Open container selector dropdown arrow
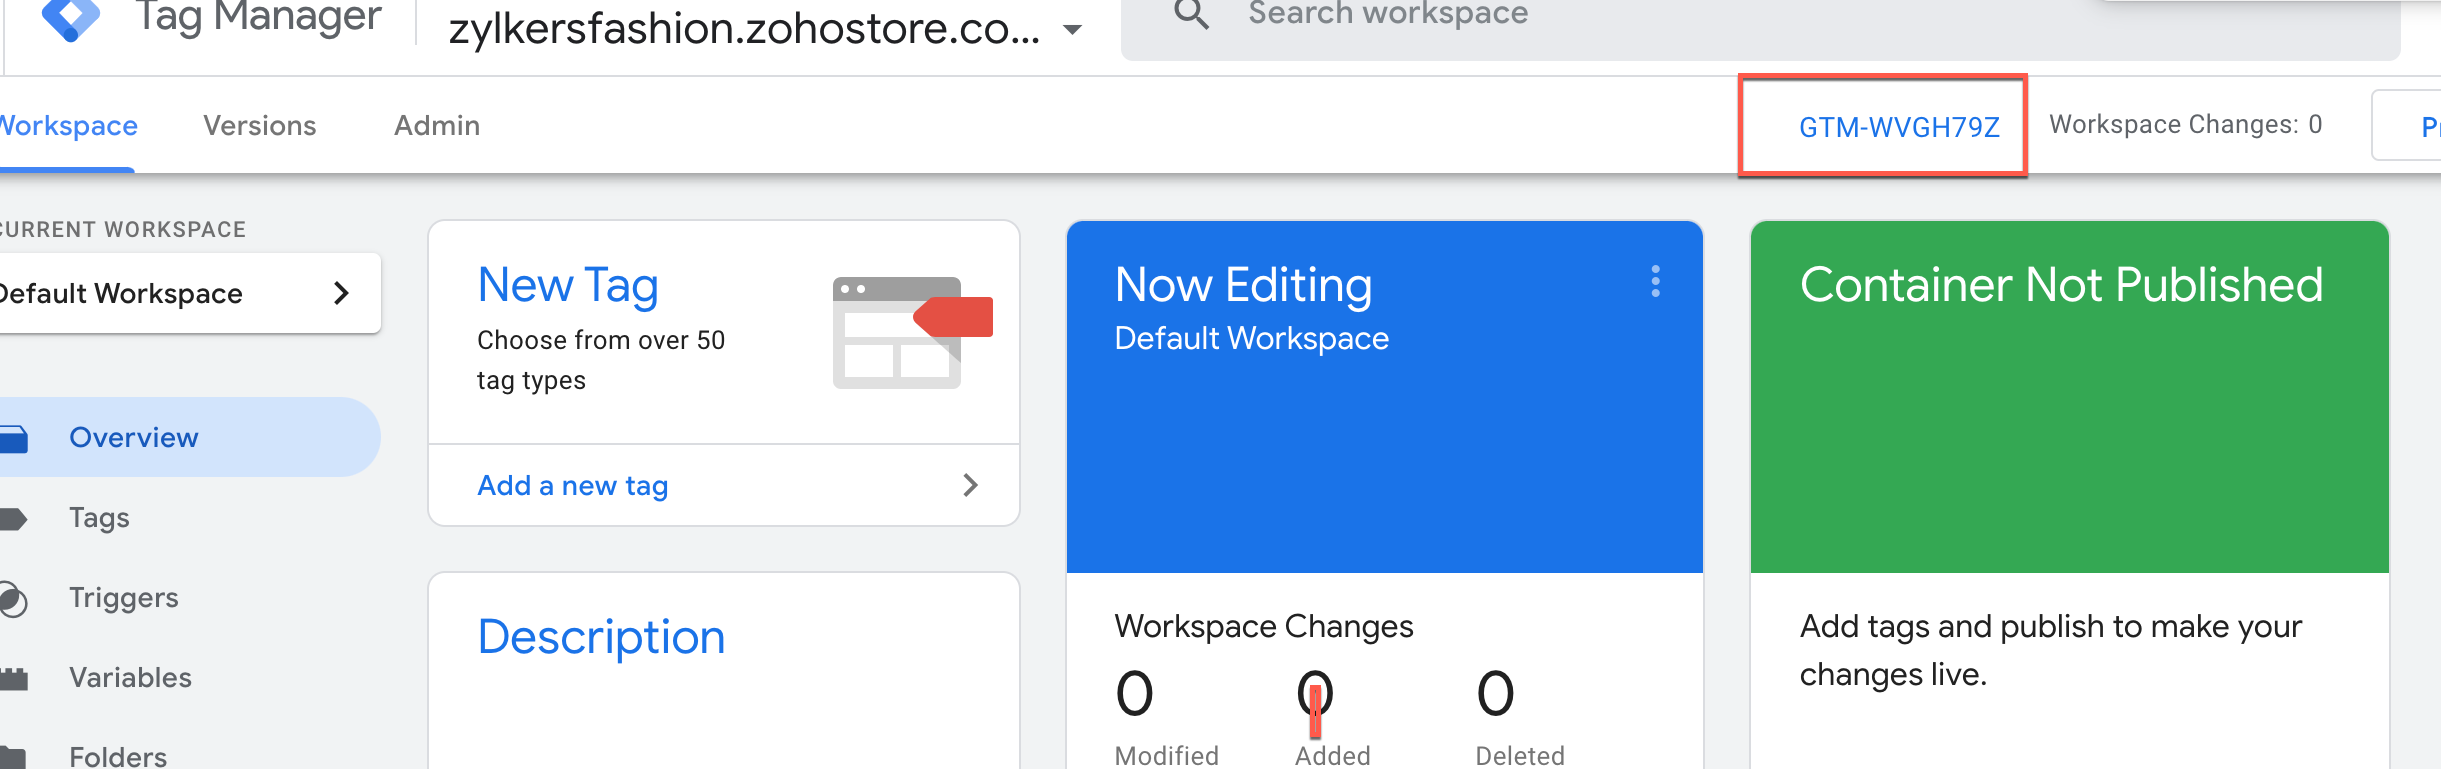 click(1072, 30)
